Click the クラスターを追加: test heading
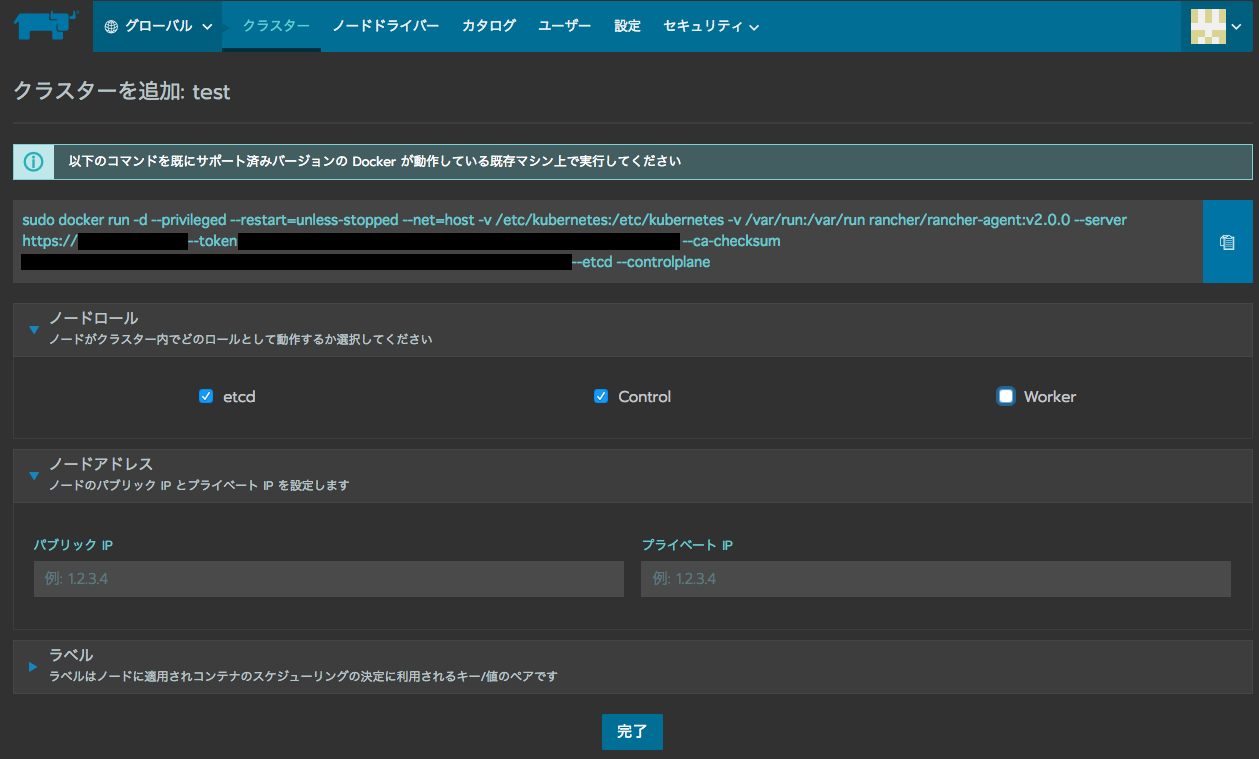The width and height of the screenshot is (1259, 759). (121, 92)
